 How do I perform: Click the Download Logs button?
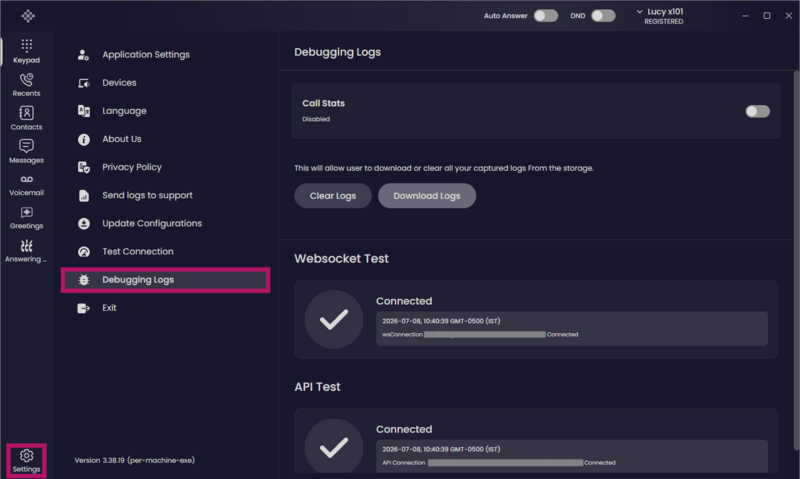point(427,196)
